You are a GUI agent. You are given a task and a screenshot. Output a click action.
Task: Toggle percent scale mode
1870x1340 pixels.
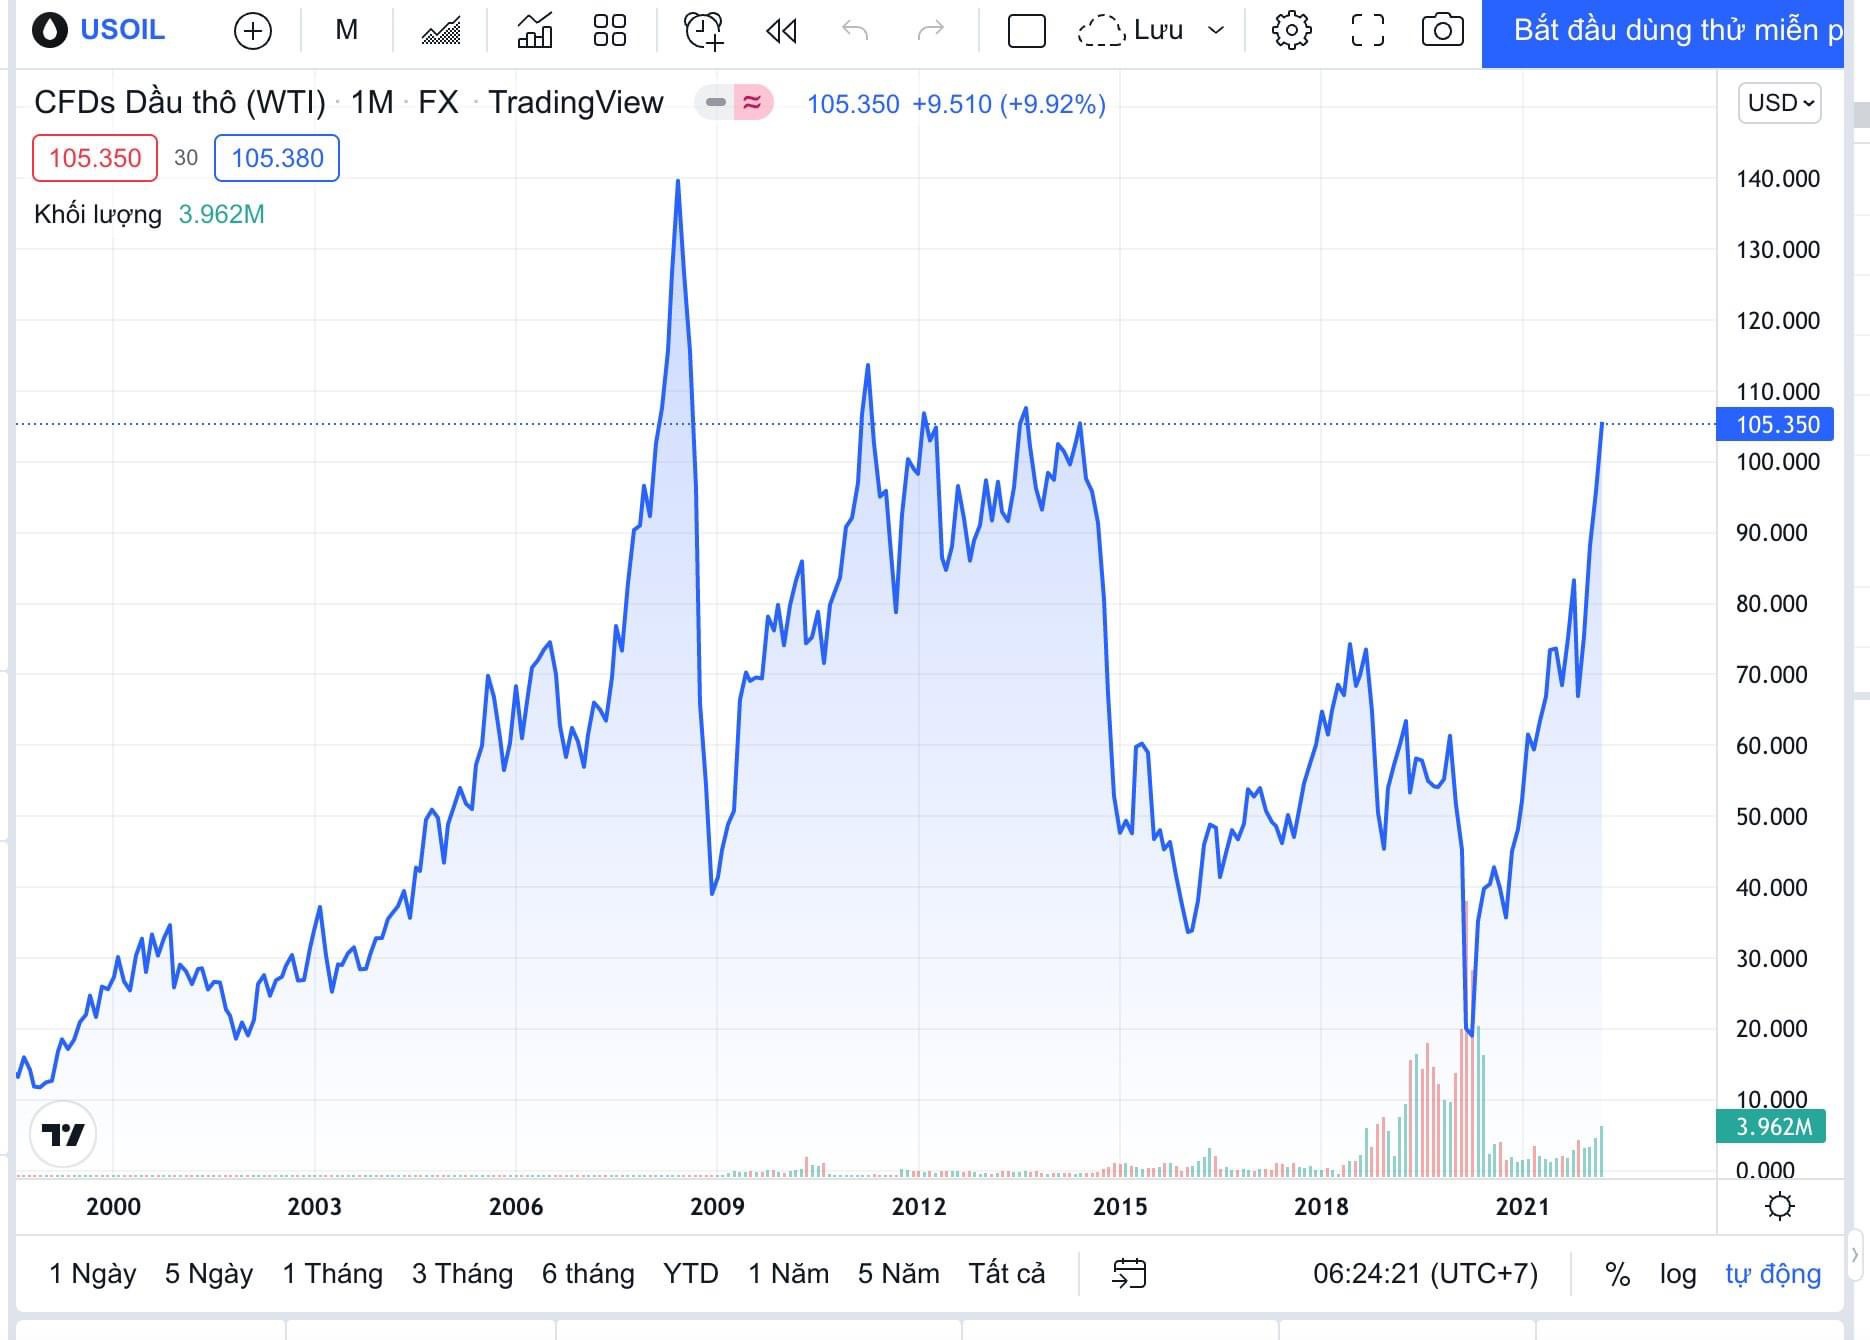(x=1617, y=1274)
